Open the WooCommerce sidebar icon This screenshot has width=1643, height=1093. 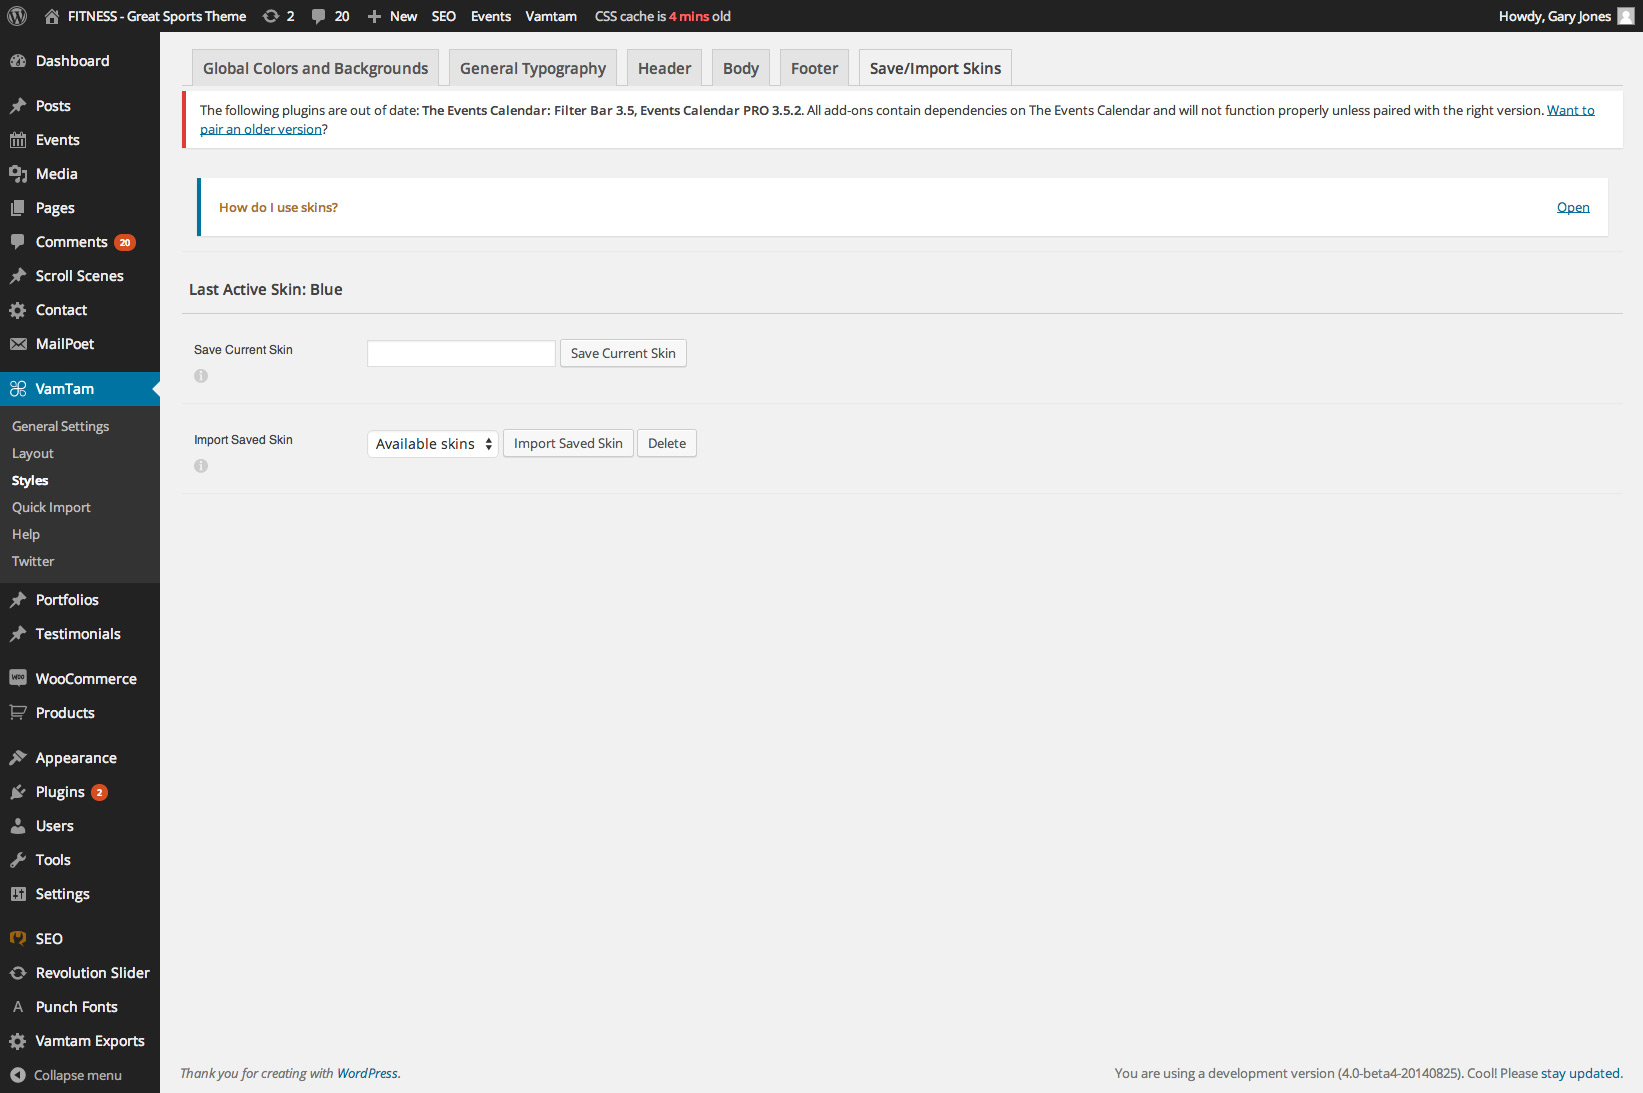[17, 679]
